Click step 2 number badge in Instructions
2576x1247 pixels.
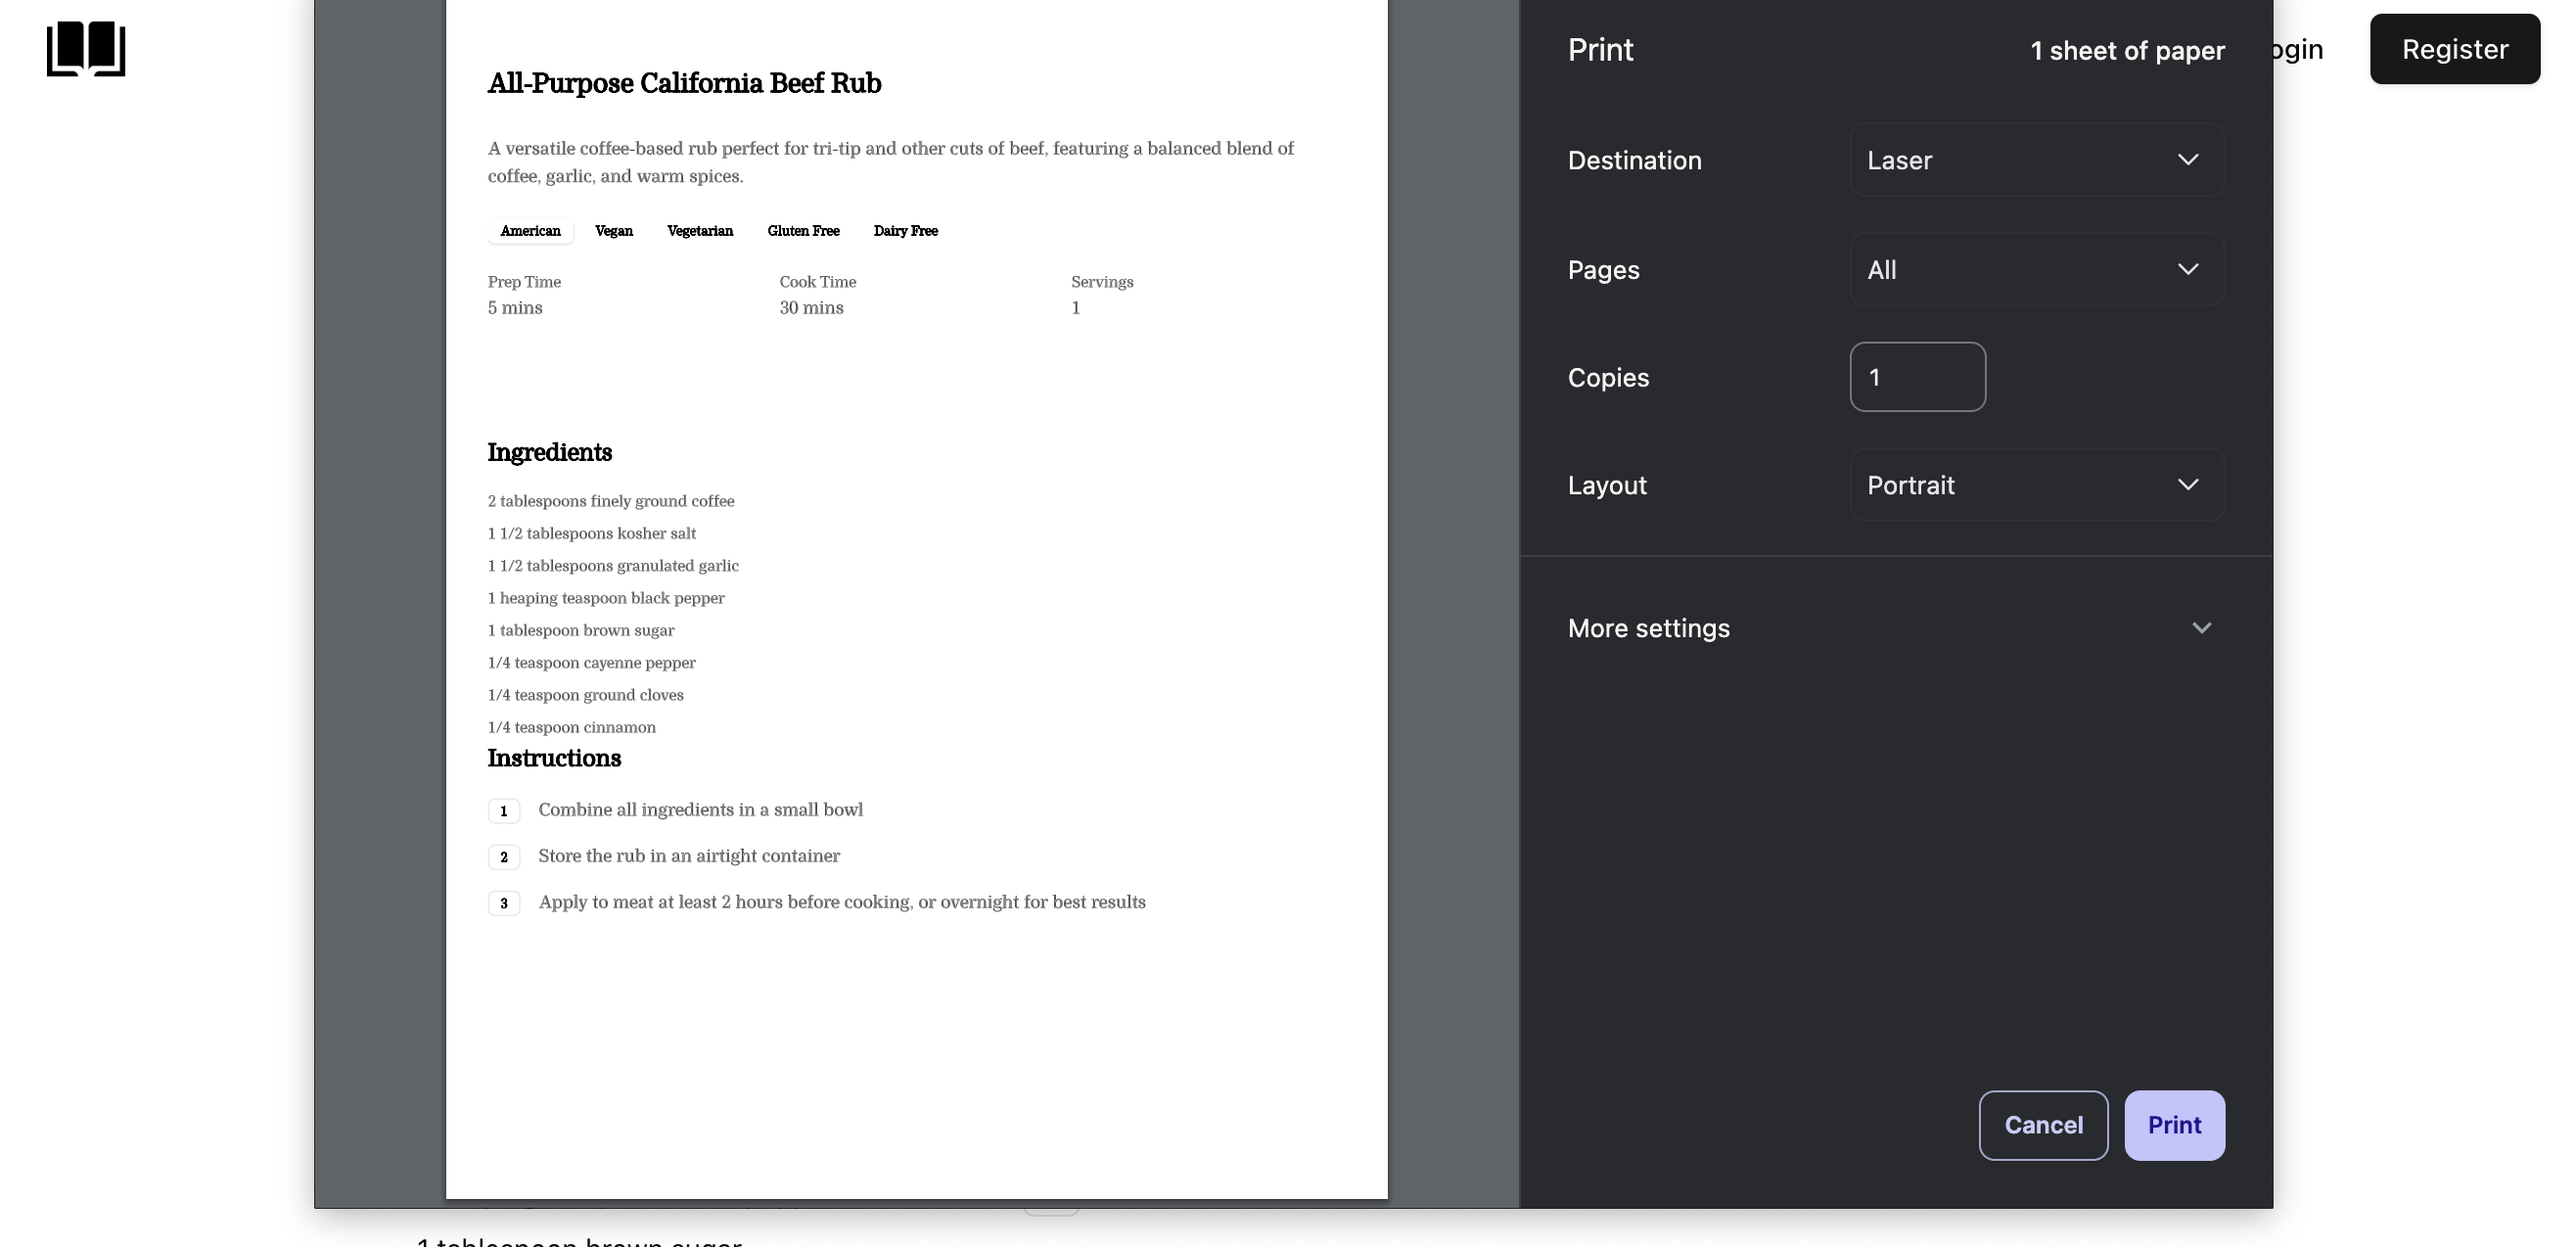point(504,857)
